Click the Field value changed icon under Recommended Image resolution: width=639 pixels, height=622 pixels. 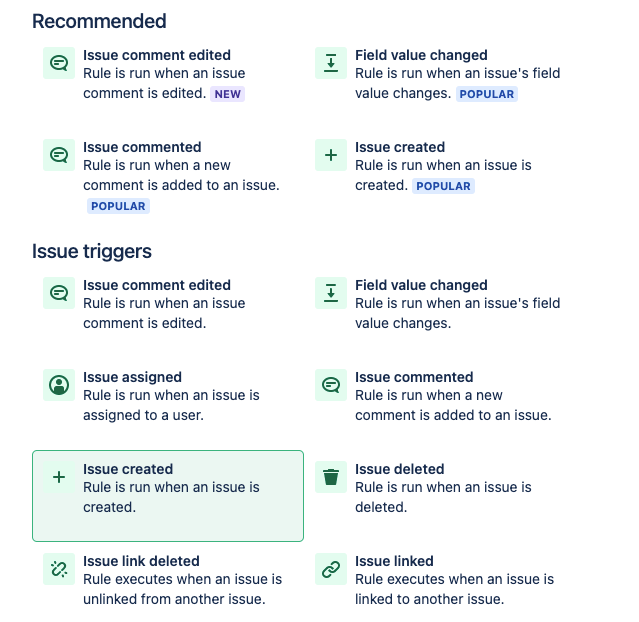pyautogui.click(x=331, y=63)
